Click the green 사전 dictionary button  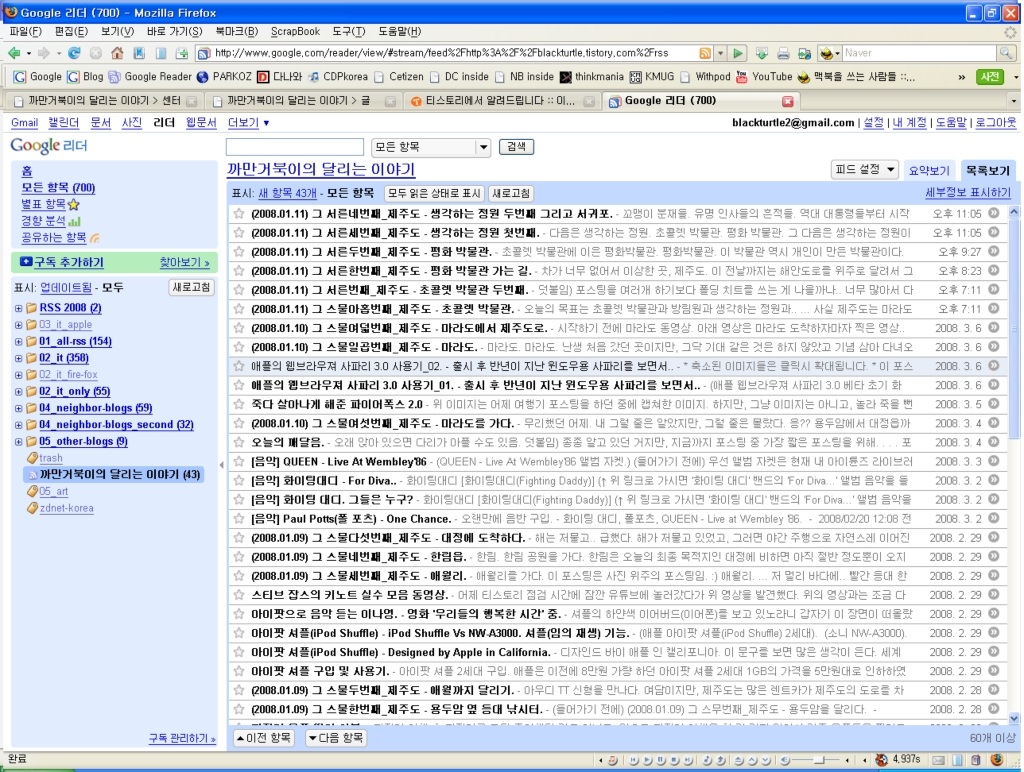(989, 76)
